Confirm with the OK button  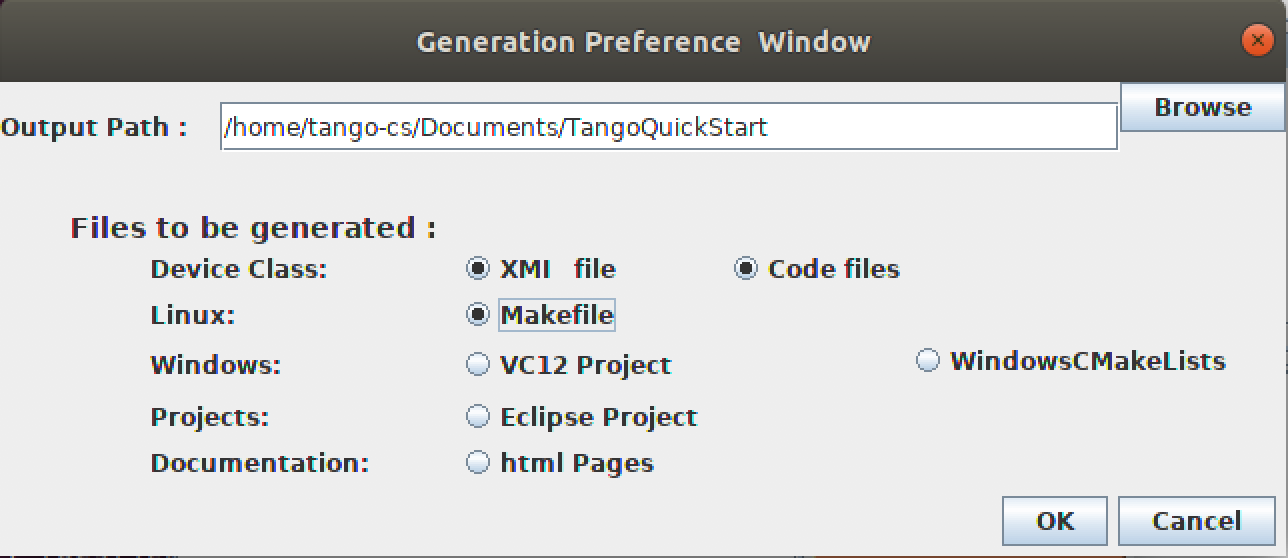[1055, 521]
